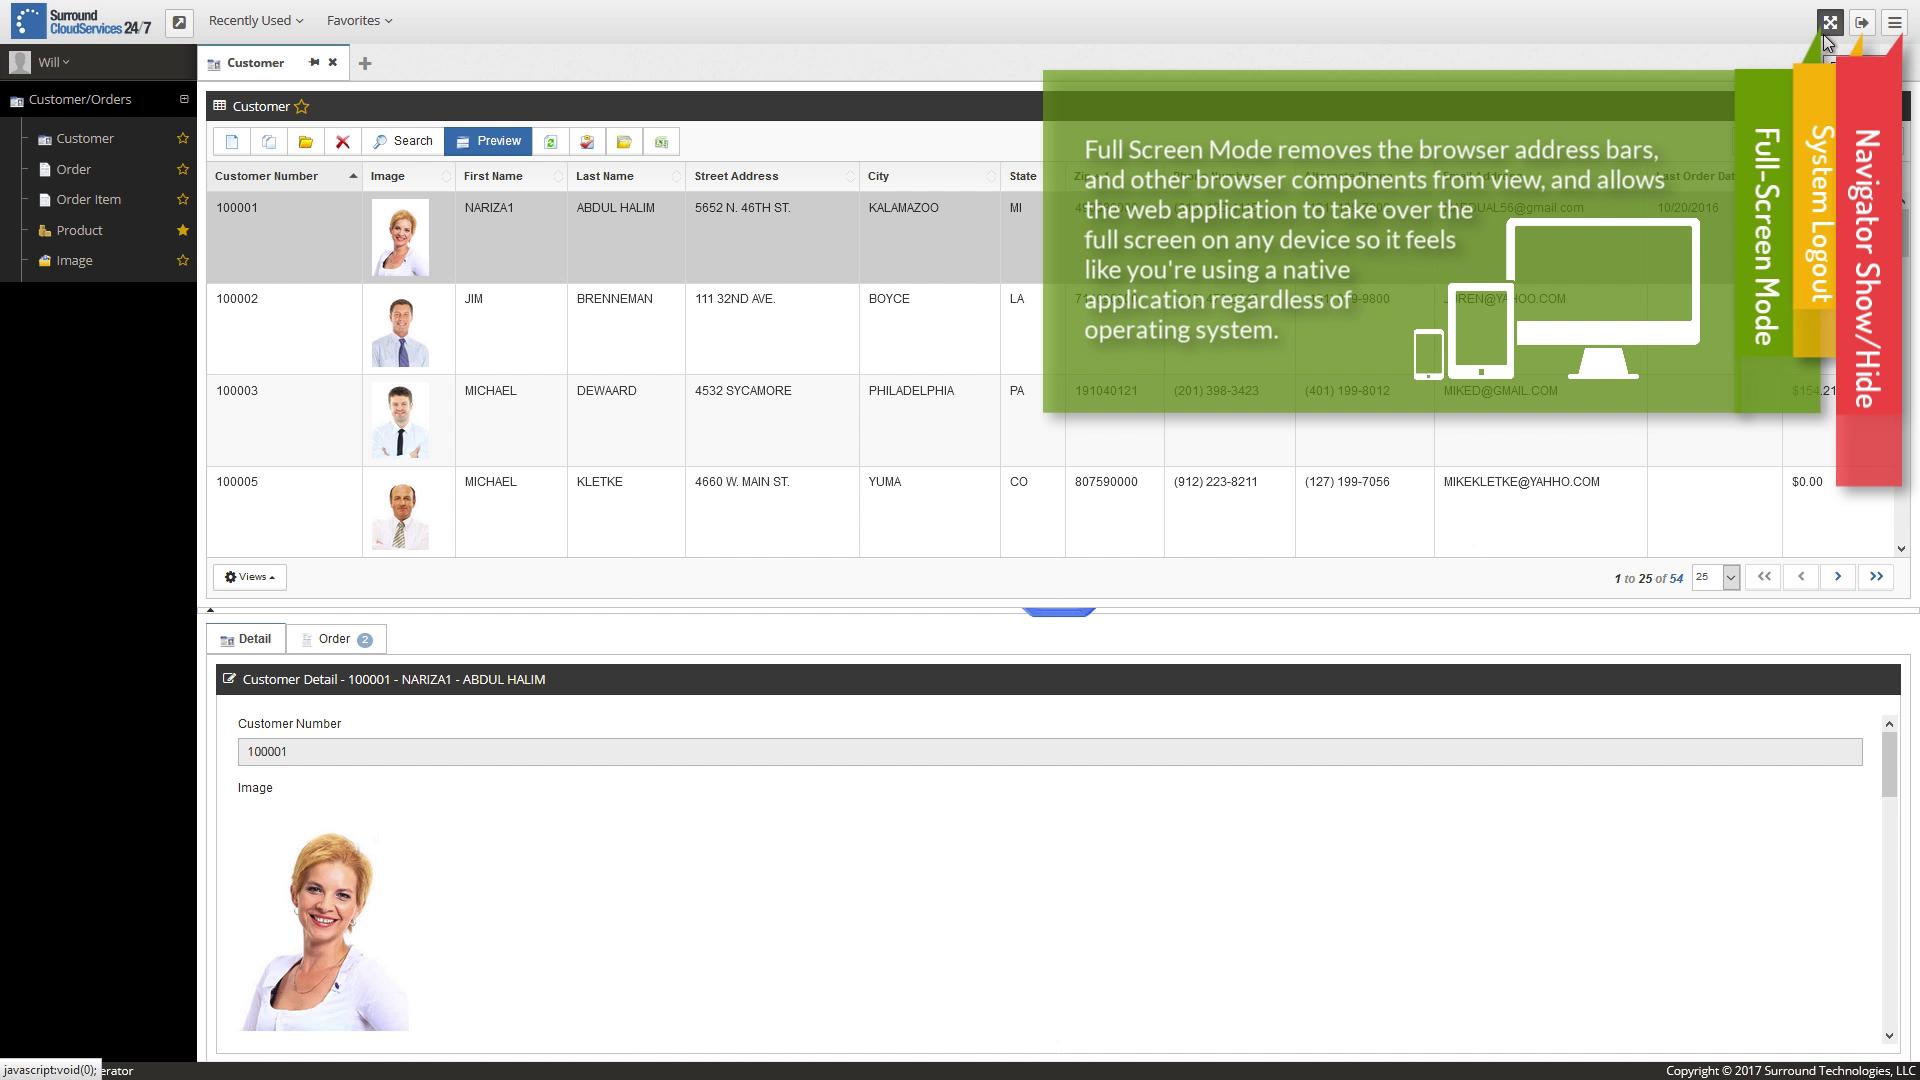The width and height of the screenshot is (1920, 1080).
Task: Click the red X delete icon
Action: (342, 142)
